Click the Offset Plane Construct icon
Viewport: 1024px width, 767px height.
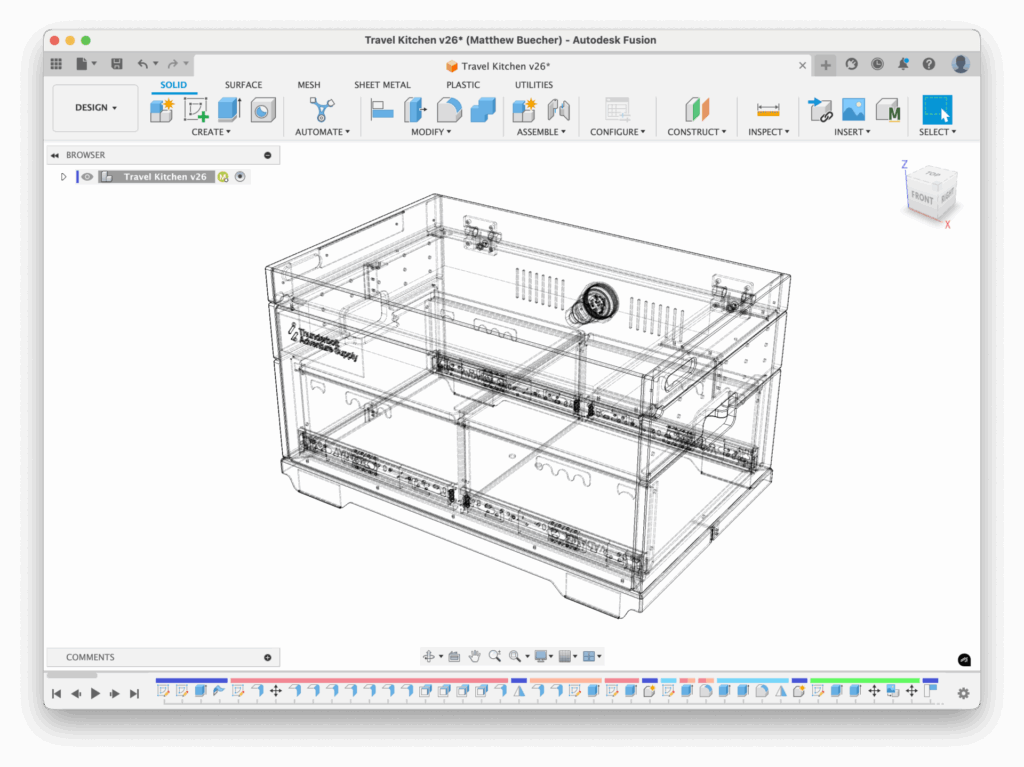click(697, 109)
